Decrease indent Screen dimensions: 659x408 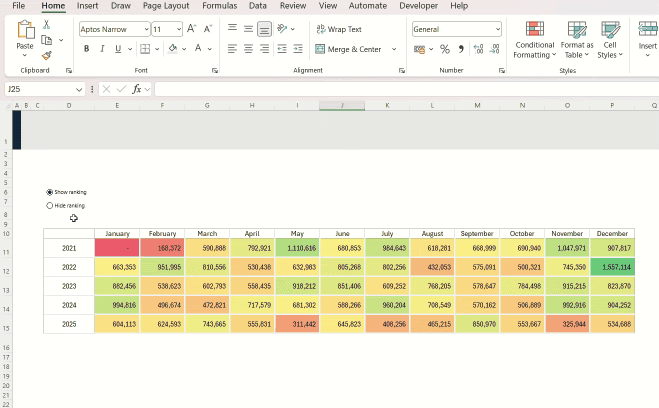282,49
